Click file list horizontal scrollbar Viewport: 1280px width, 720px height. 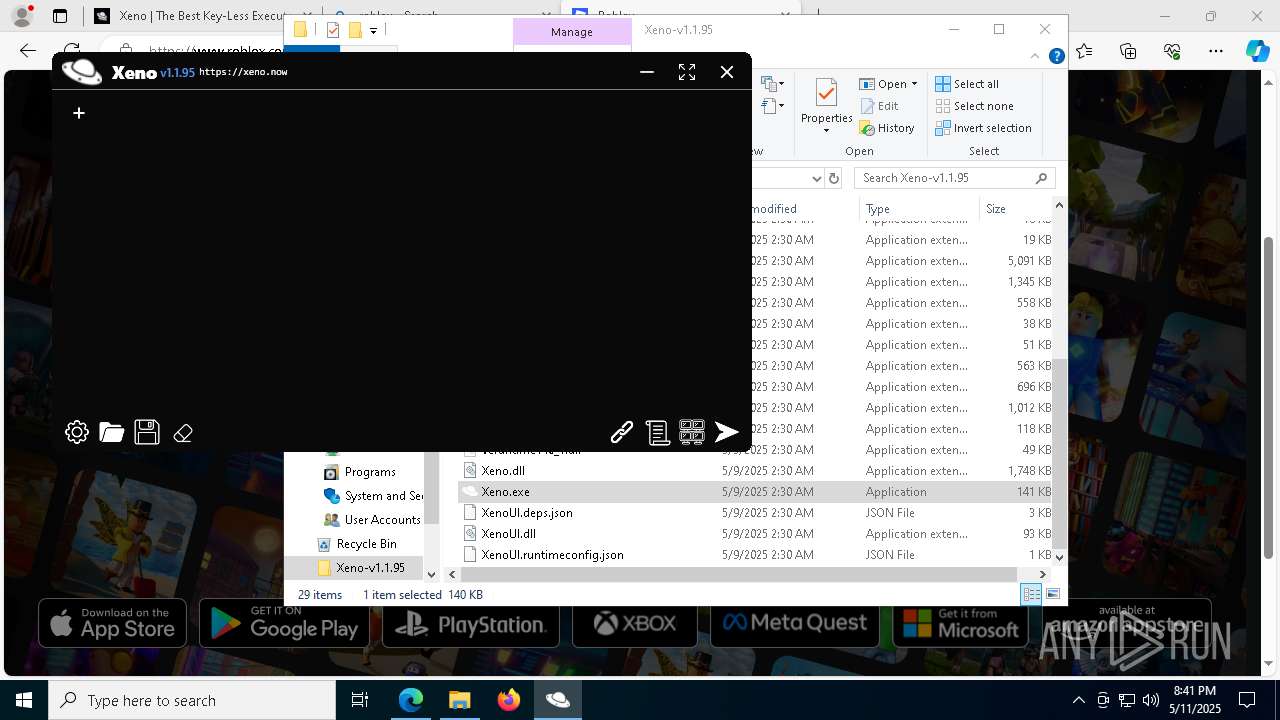pyautogui.click(x=739, y=574)
